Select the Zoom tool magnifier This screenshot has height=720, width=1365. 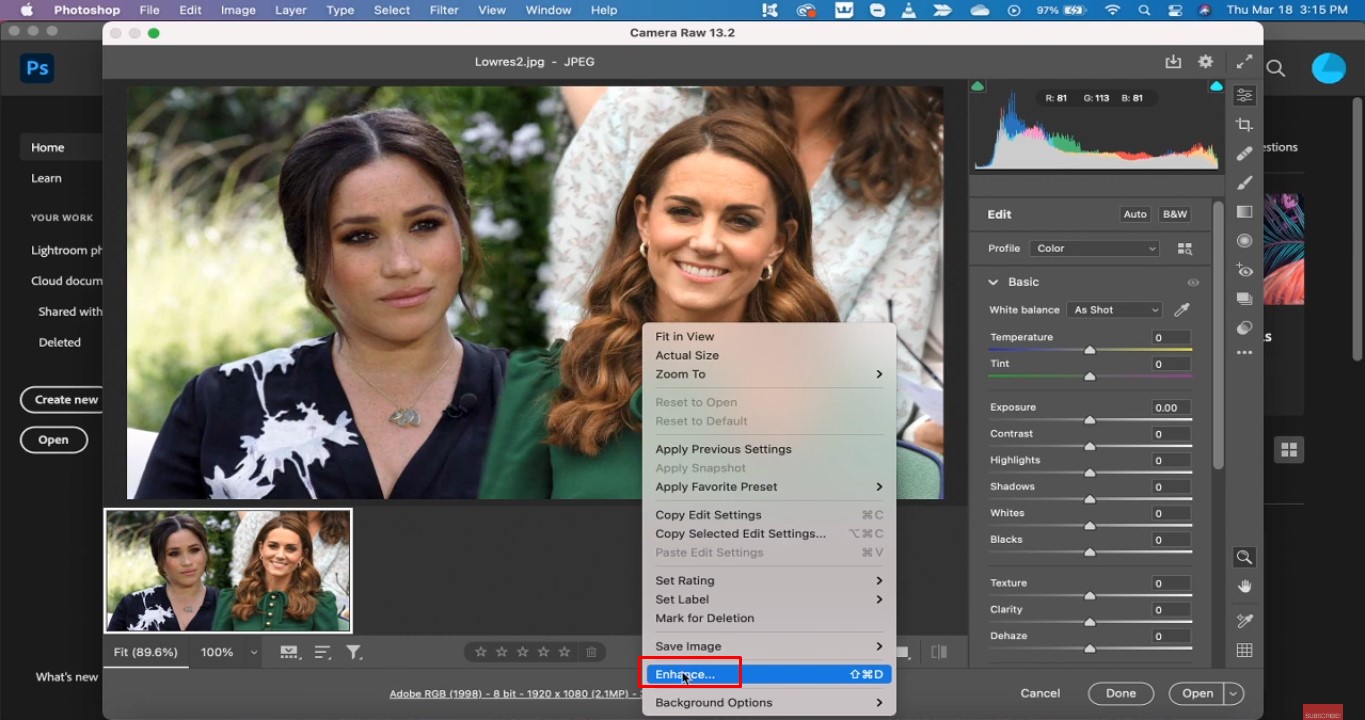[1244, 557]
